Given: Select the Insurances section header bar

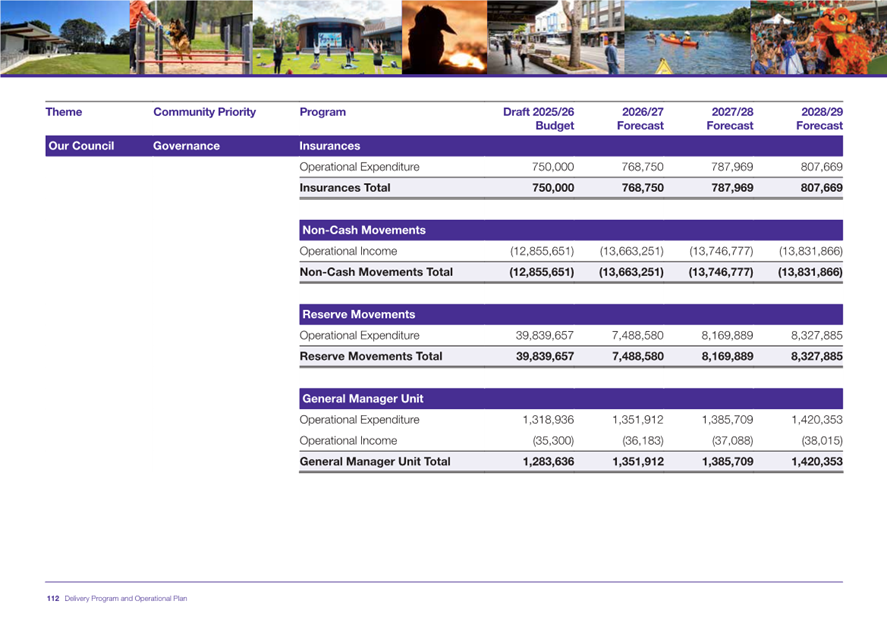Looking at the screenshot, I should [x=570, y=146].
